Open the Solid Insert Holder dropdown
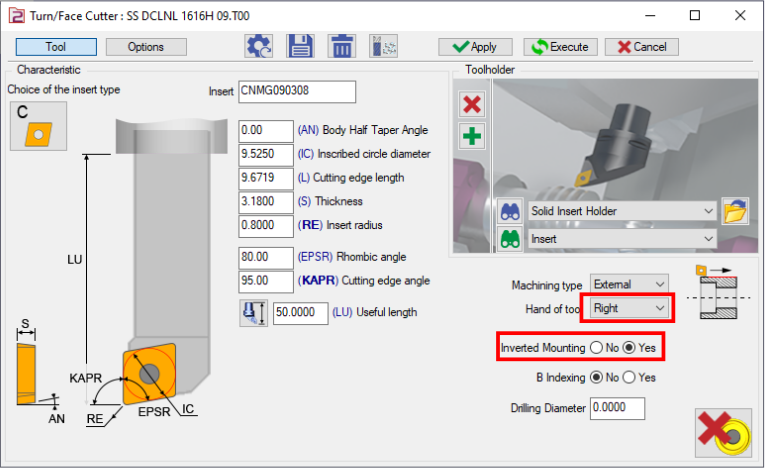This screenshot has height=469, width=766. [622, 211]
